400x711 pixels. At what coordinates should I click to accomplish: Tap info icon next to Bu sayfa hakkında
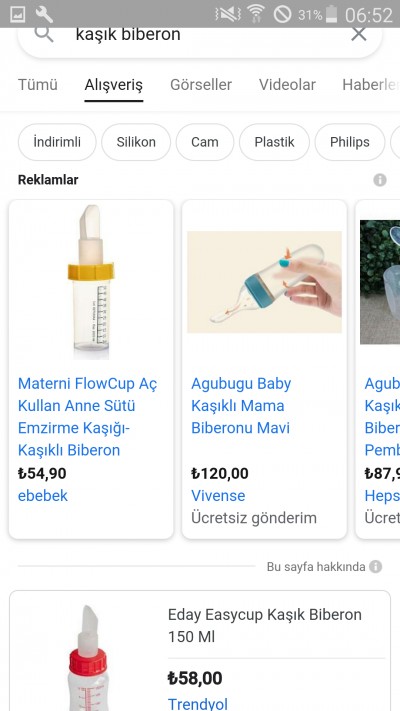[x=375, y=566]
